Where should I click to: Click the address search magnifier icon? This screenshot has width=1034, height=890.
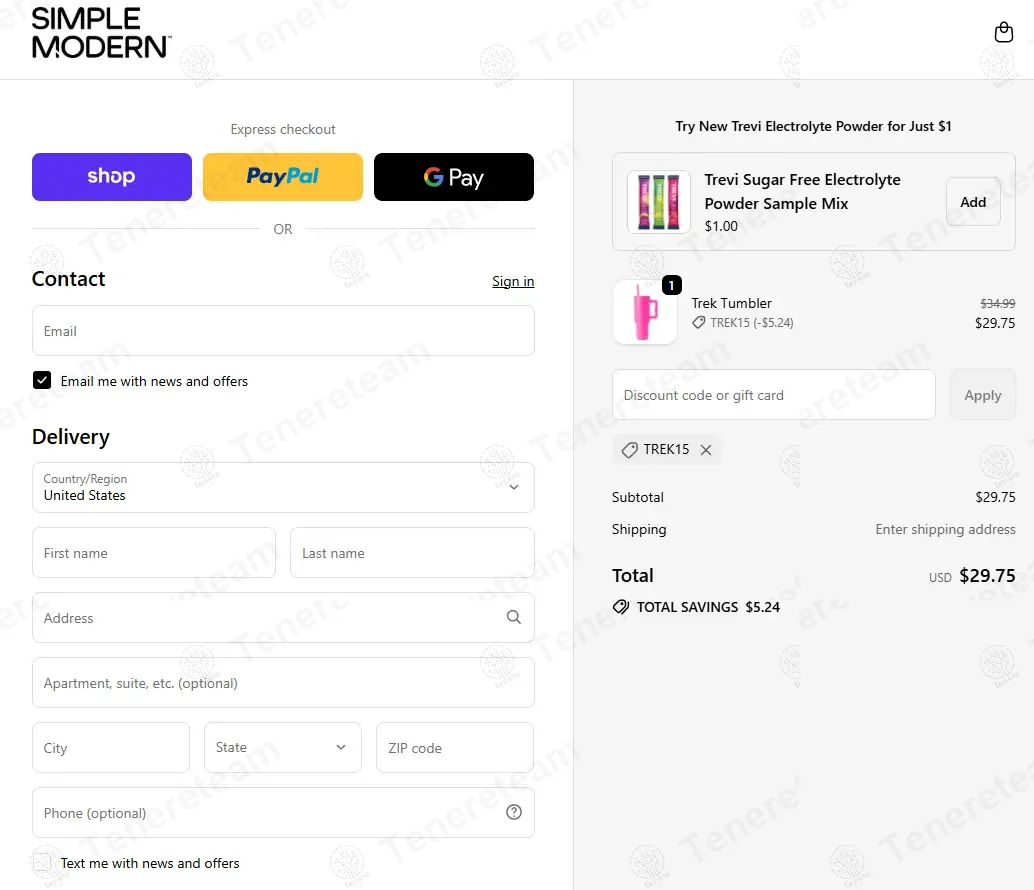tap(514, 618)
